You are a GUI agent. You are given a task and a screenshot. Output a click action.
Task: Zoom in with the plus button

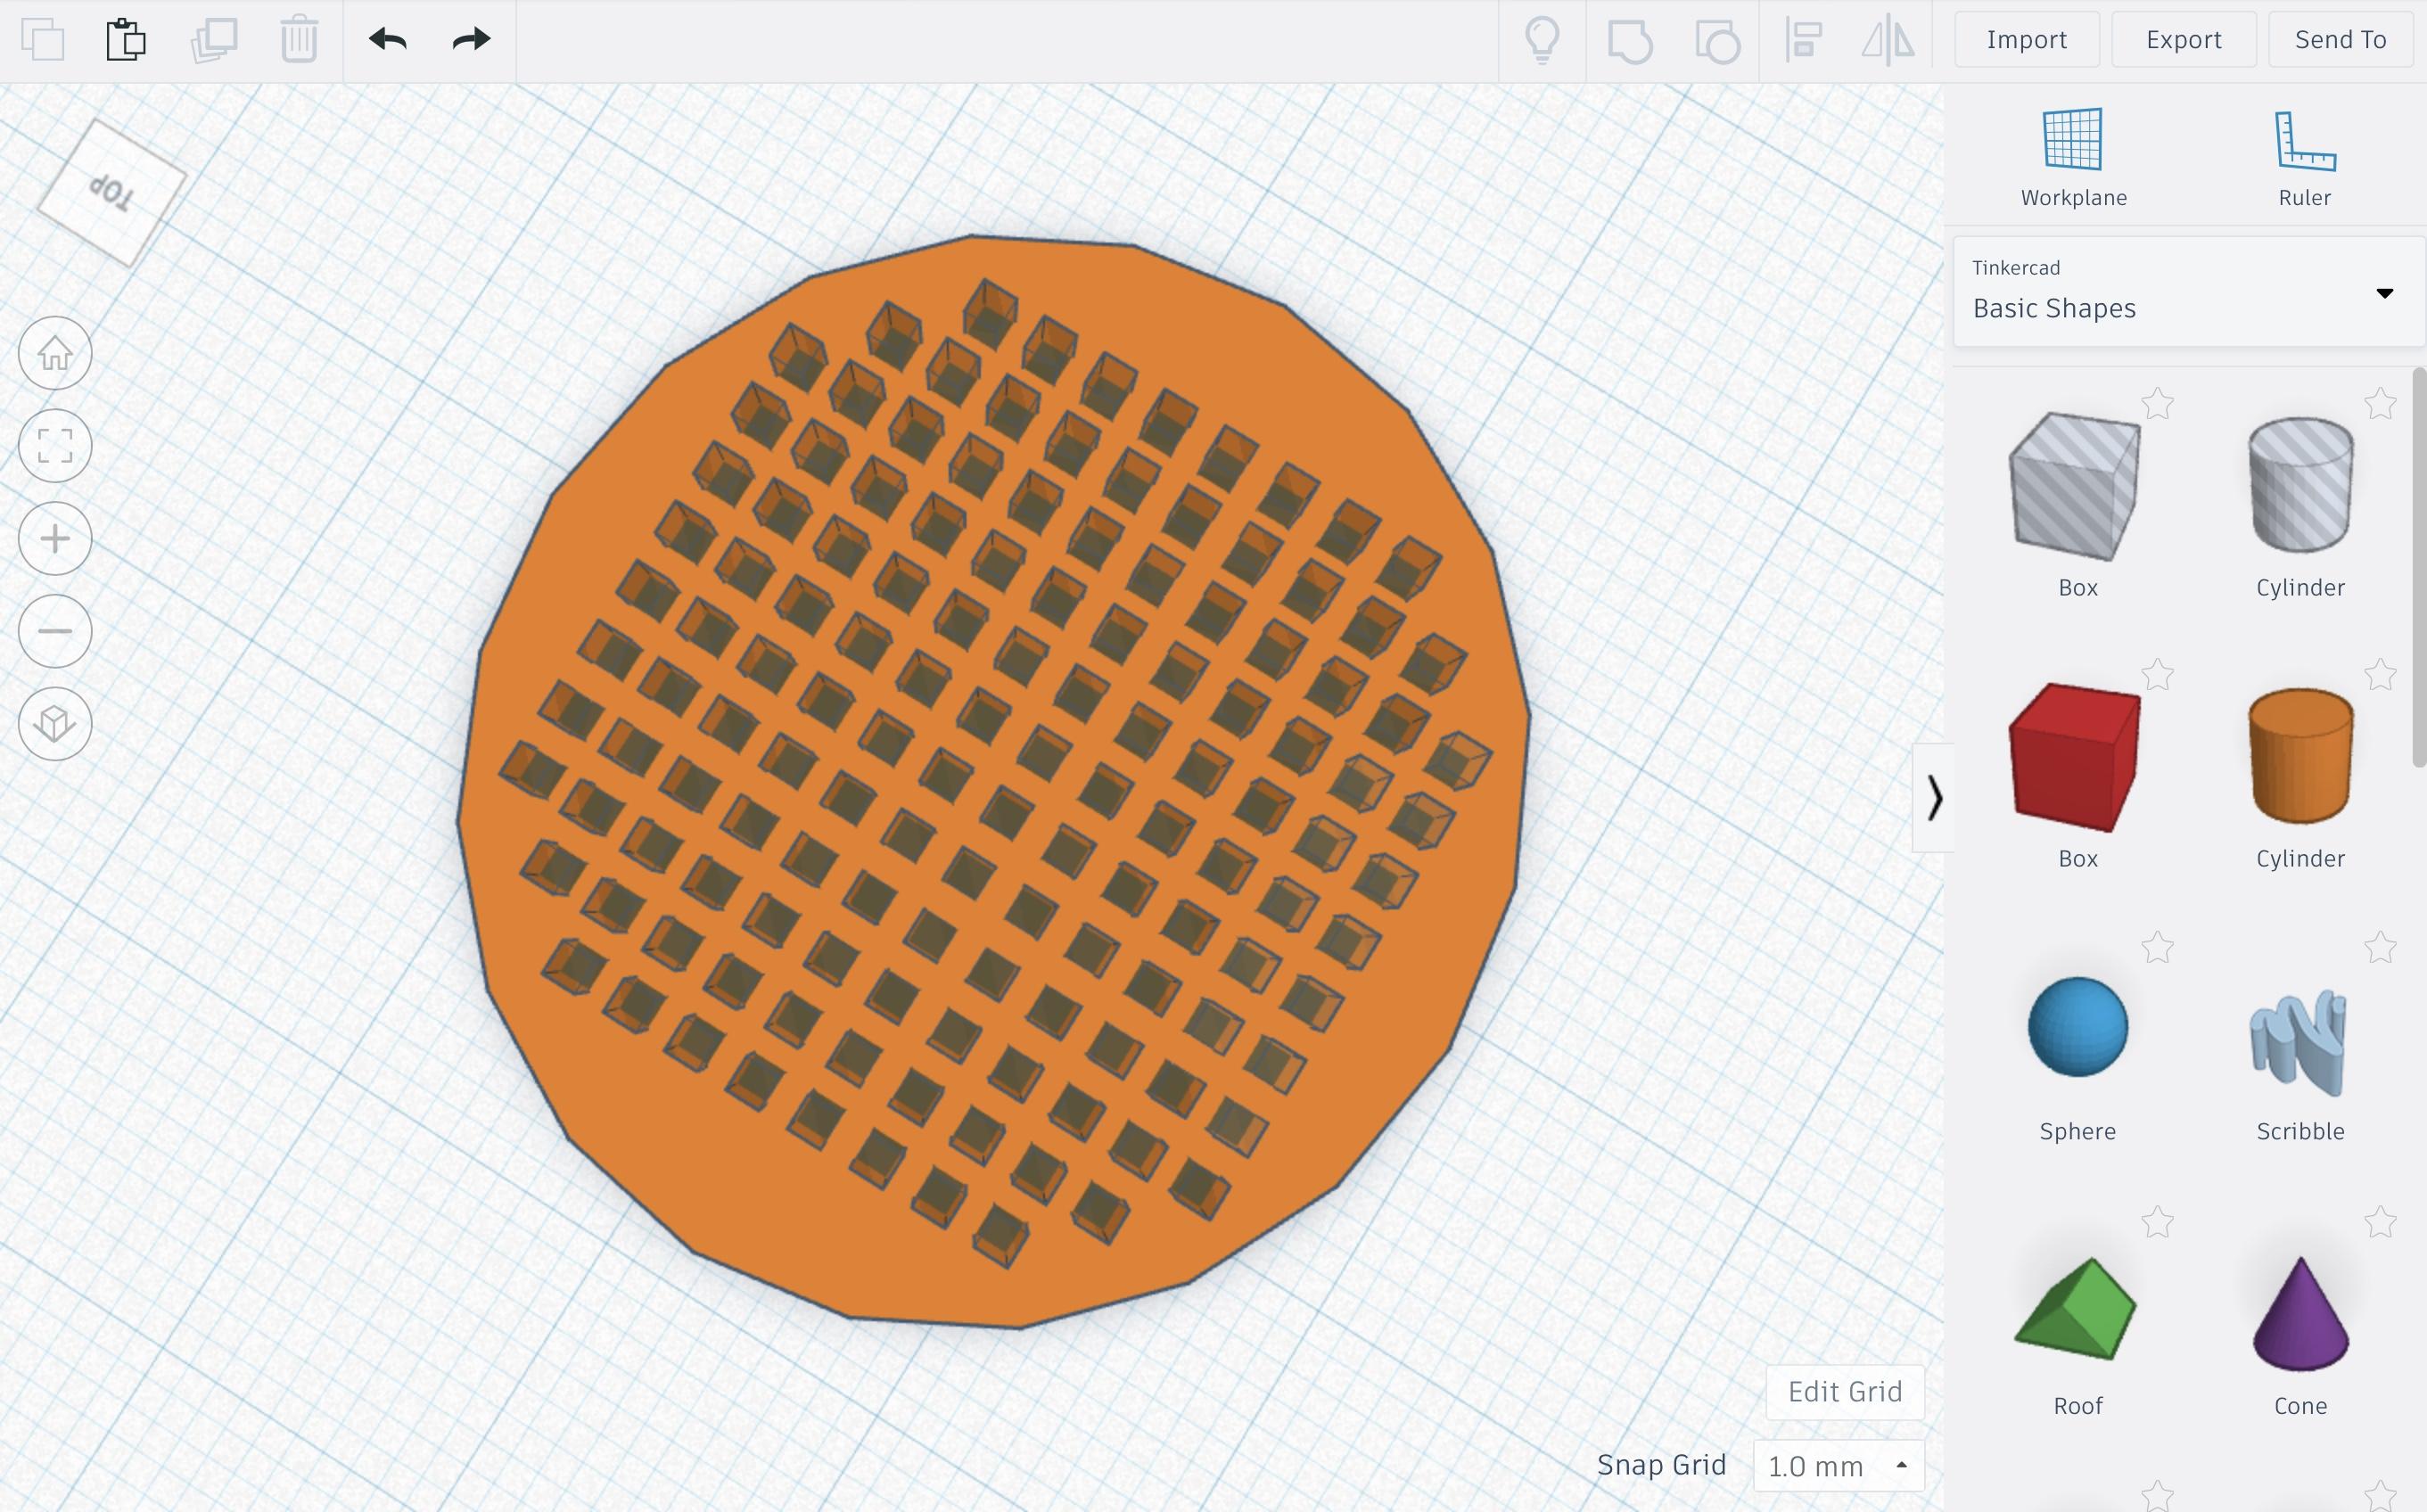[x=55, y=539]
